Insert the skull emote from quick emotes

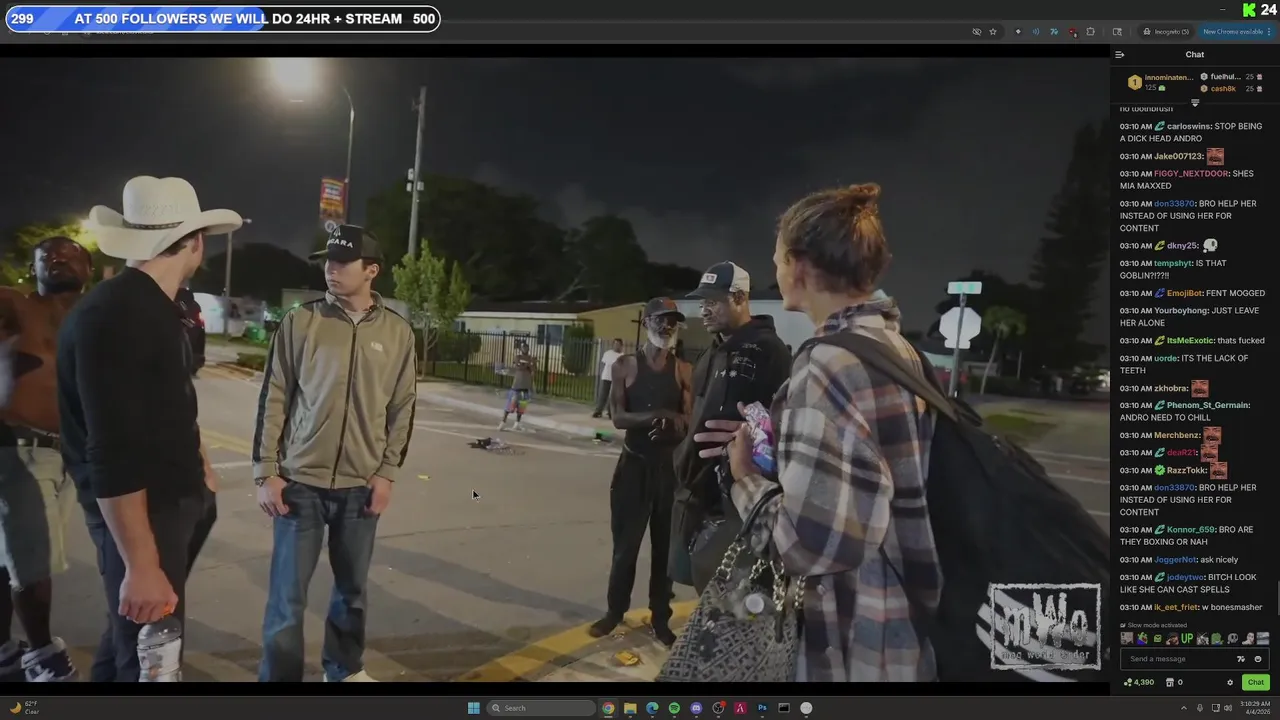[1233, 639]
